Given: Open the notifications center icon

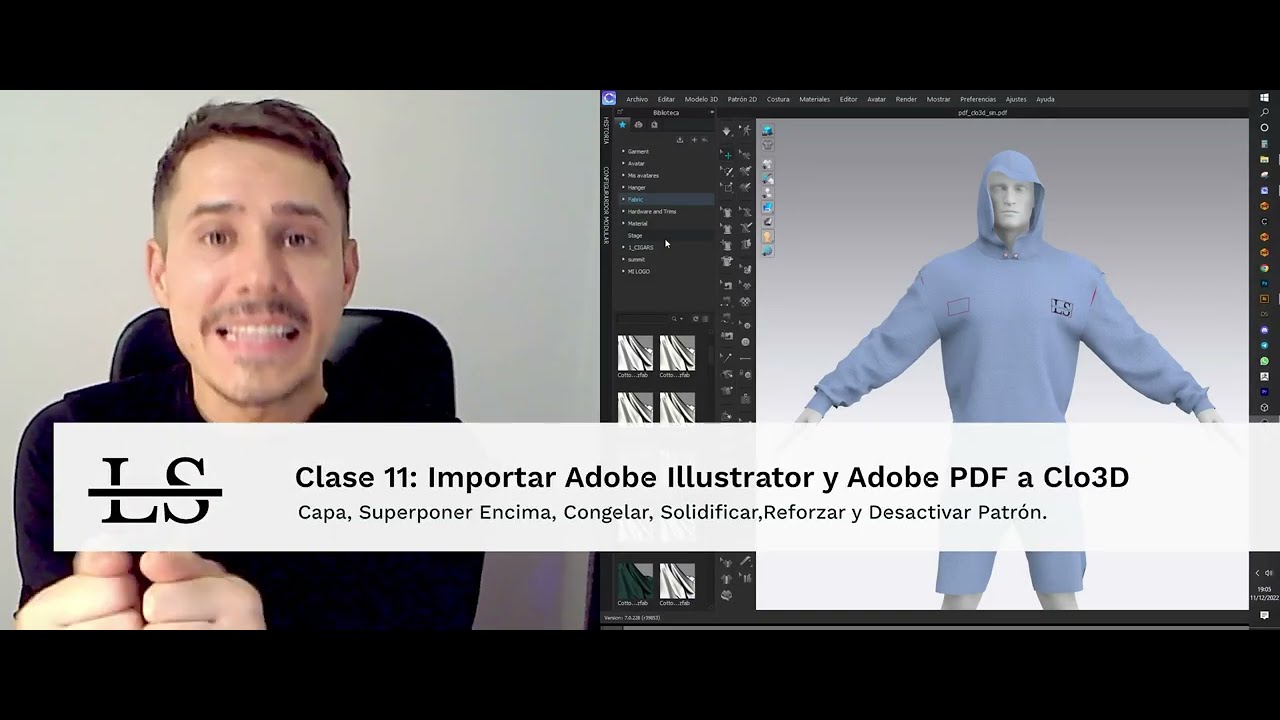Looking at the screenshot, I should click(x=1264, y=615).
